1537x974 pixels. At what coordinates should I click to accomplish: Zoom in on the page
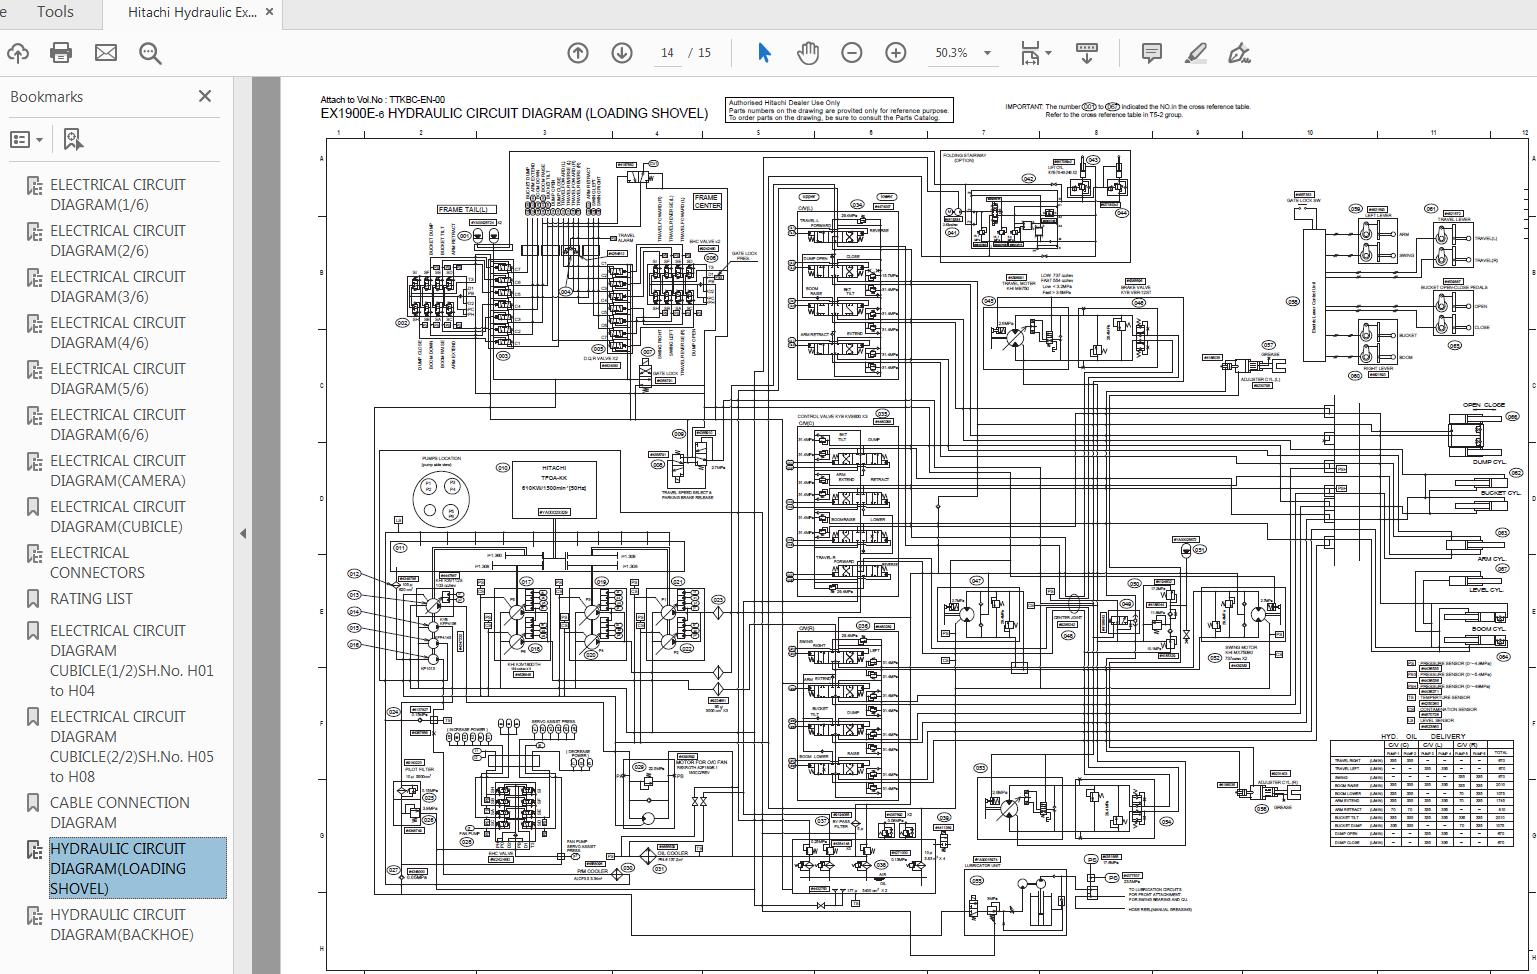coord(895,52)
